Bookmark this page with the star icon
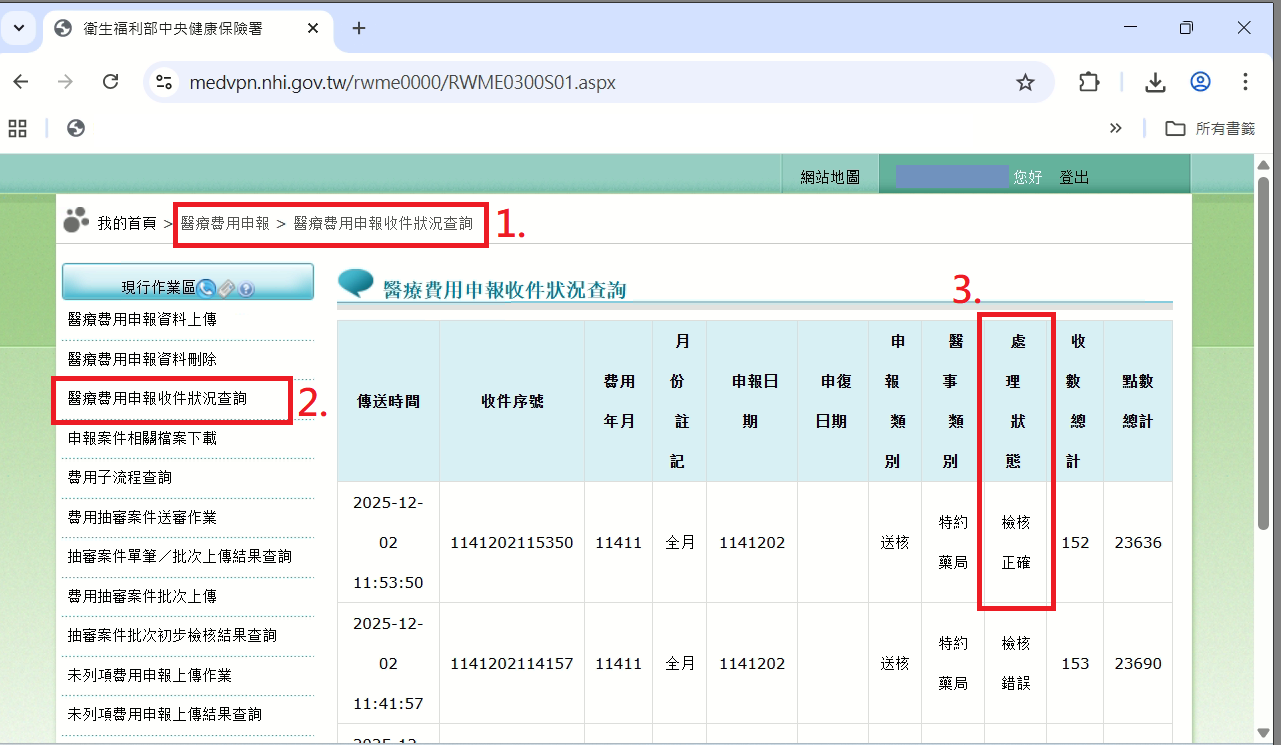This screenshot has height=745, width=1281. click(x=1025, y=82)
